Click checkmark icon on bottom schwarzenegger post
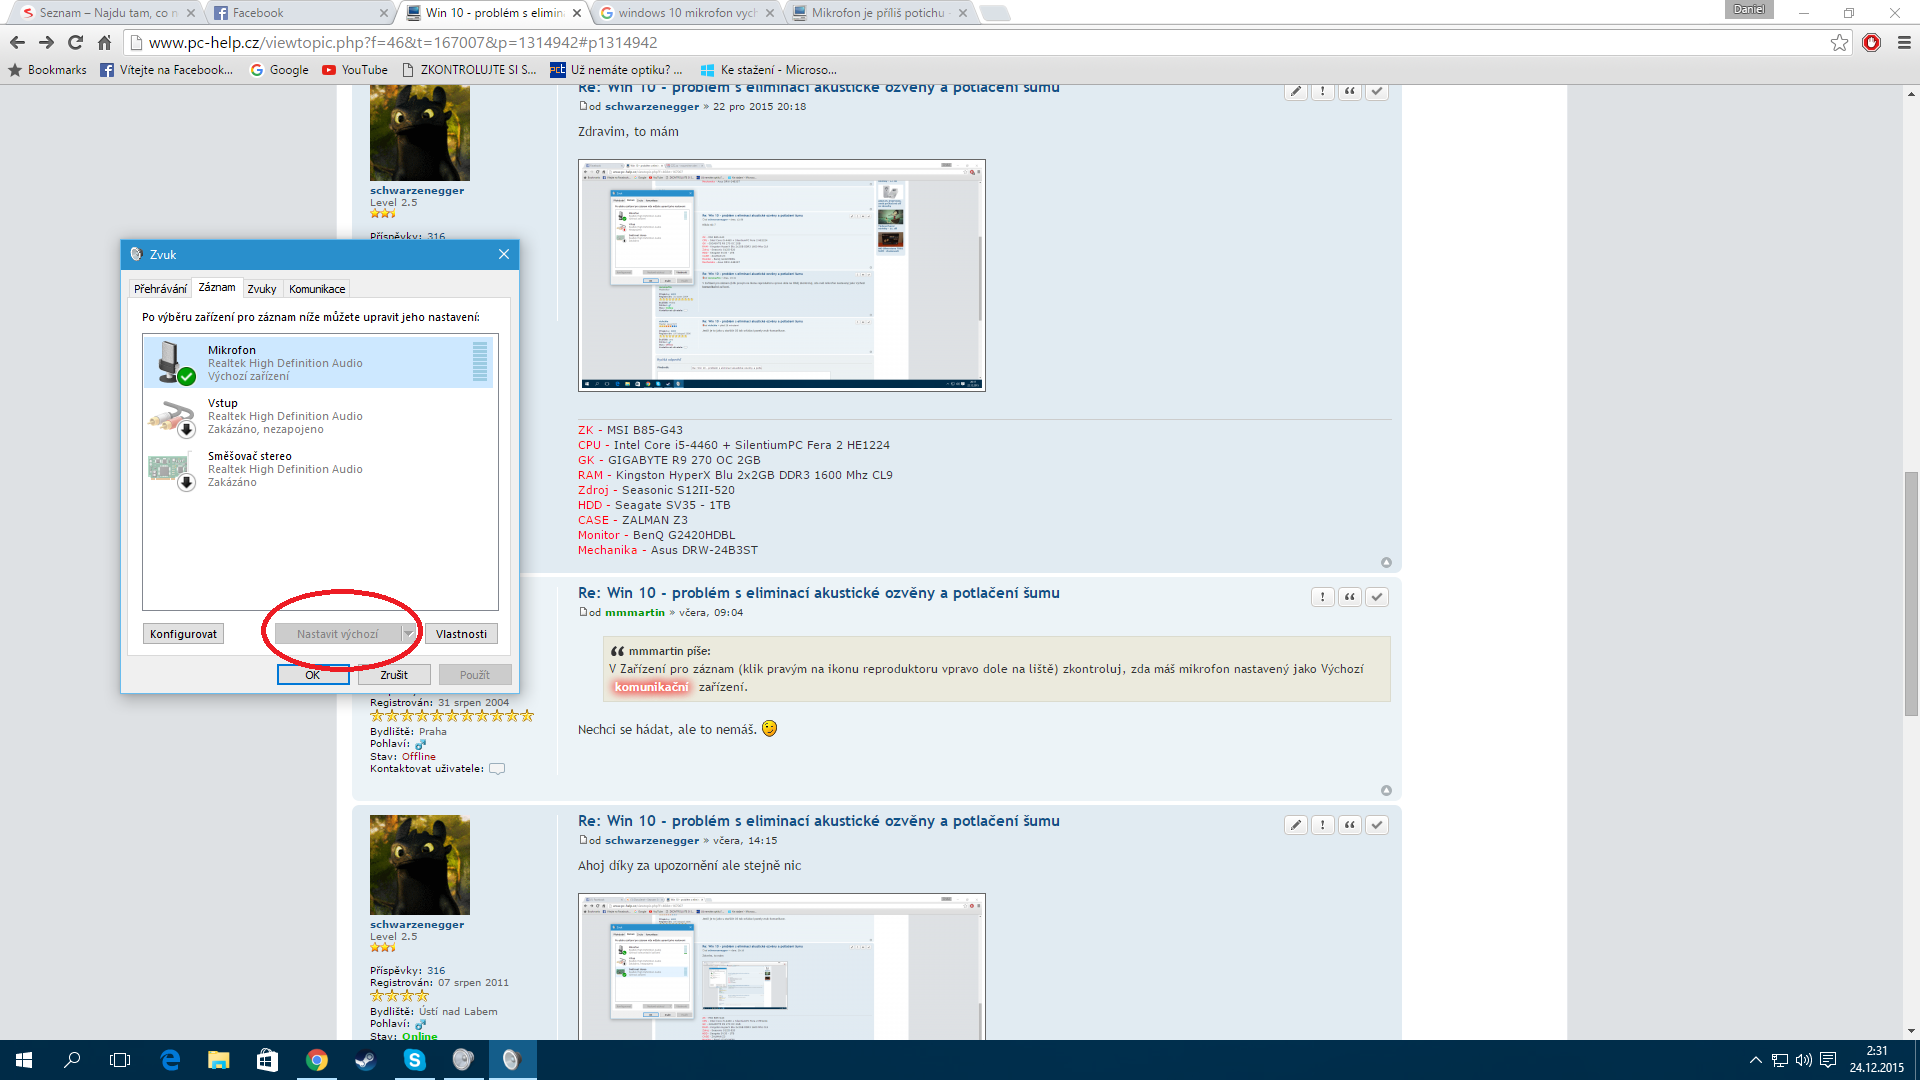Screen dimensions: 1920x1080 (x=1377, y=825)
